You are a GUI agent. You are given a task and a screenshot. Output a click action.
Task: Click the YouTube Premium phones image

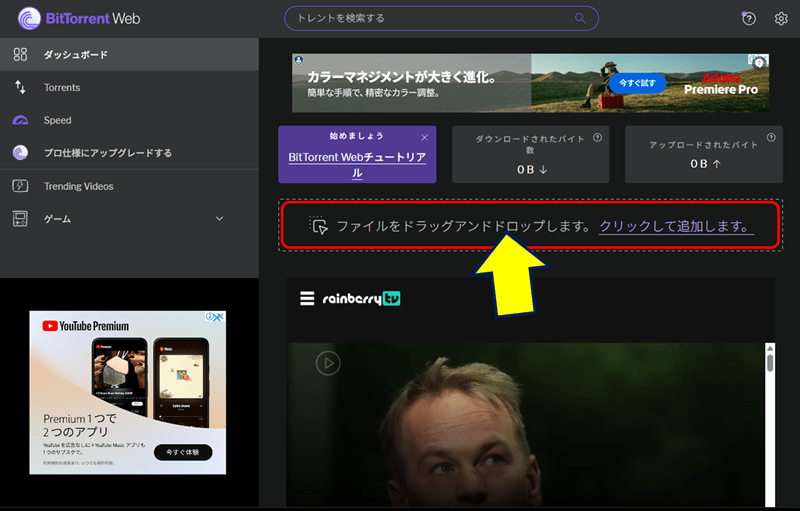click(x=151, y=381)
